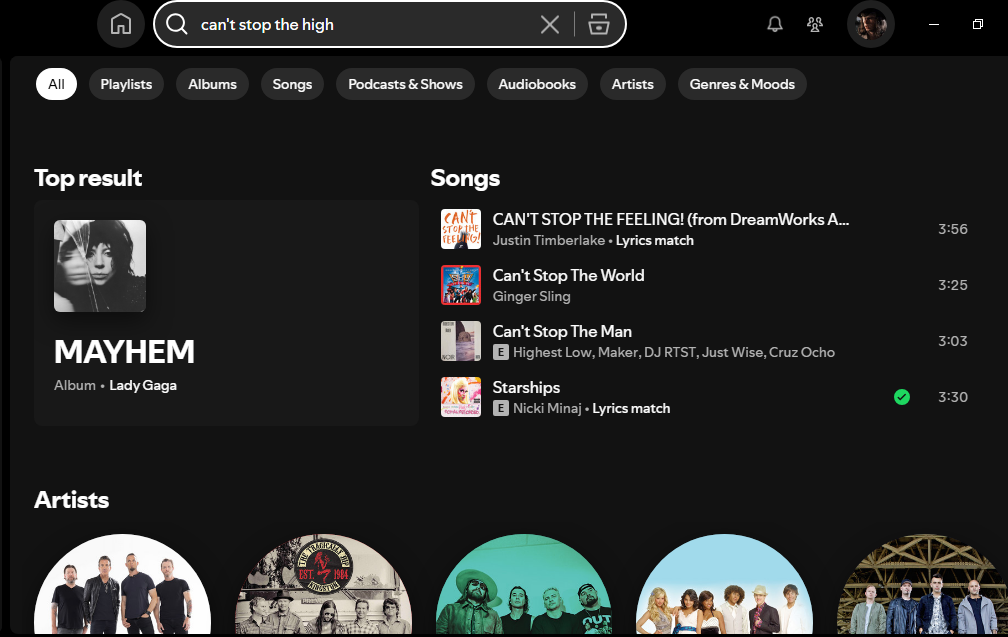Open Nicki Minaj artist link

pyautogui.click(x=547, y=408)
